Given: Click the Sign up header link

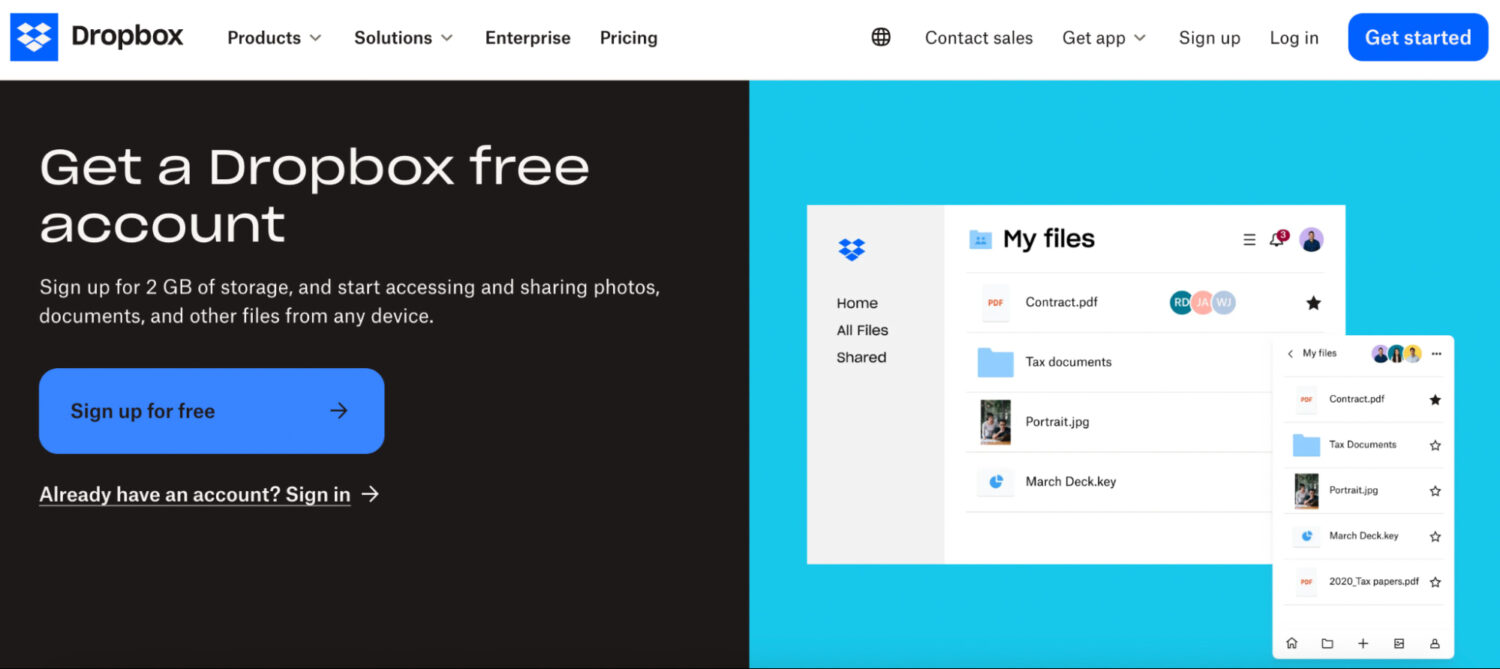Looking at the screenshot, I should point(1209,38).
